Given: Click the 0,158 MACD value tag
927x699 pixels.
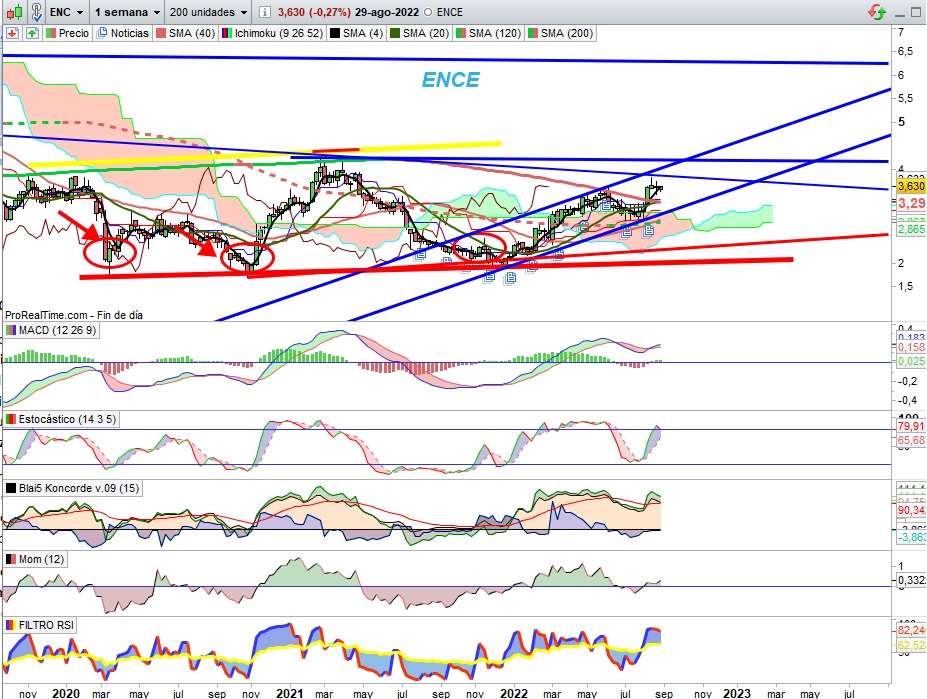Looking at the screenshot, I should (910, 348).
